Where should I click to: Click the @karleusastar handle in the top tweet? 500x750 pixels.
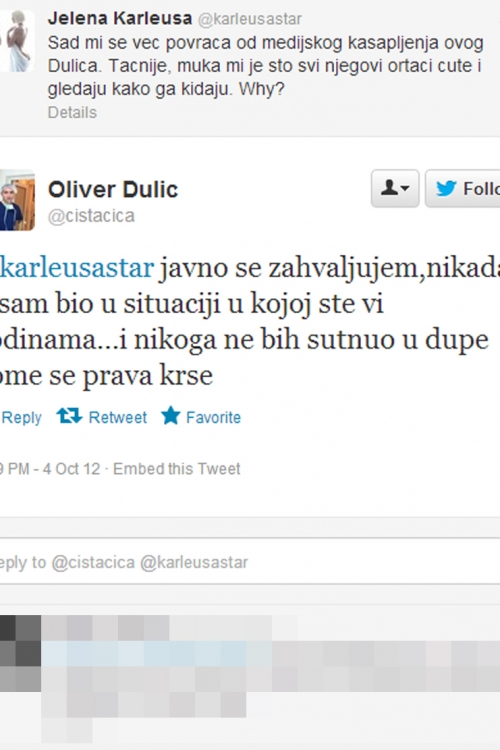coord(249,19)
